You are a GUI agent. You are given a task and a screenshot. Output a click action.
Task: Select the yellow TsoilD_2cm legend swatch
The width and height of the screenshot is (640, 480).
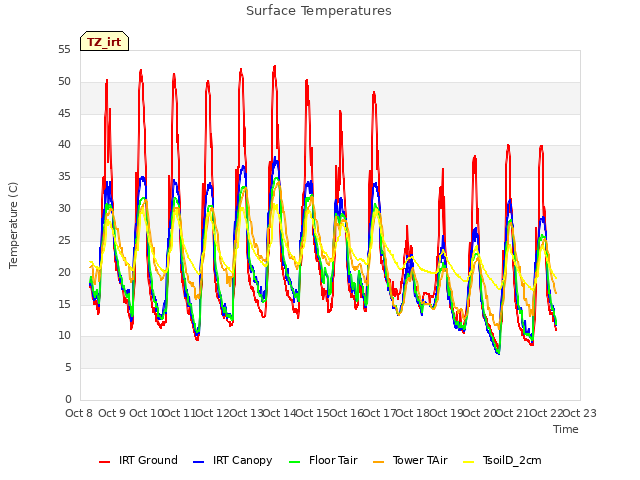coord(469,462)
